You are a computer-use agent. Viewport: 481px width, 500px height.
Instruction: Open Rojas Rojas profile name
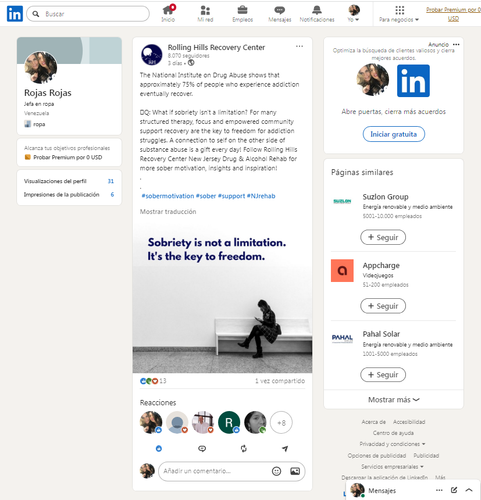[48, 93]
